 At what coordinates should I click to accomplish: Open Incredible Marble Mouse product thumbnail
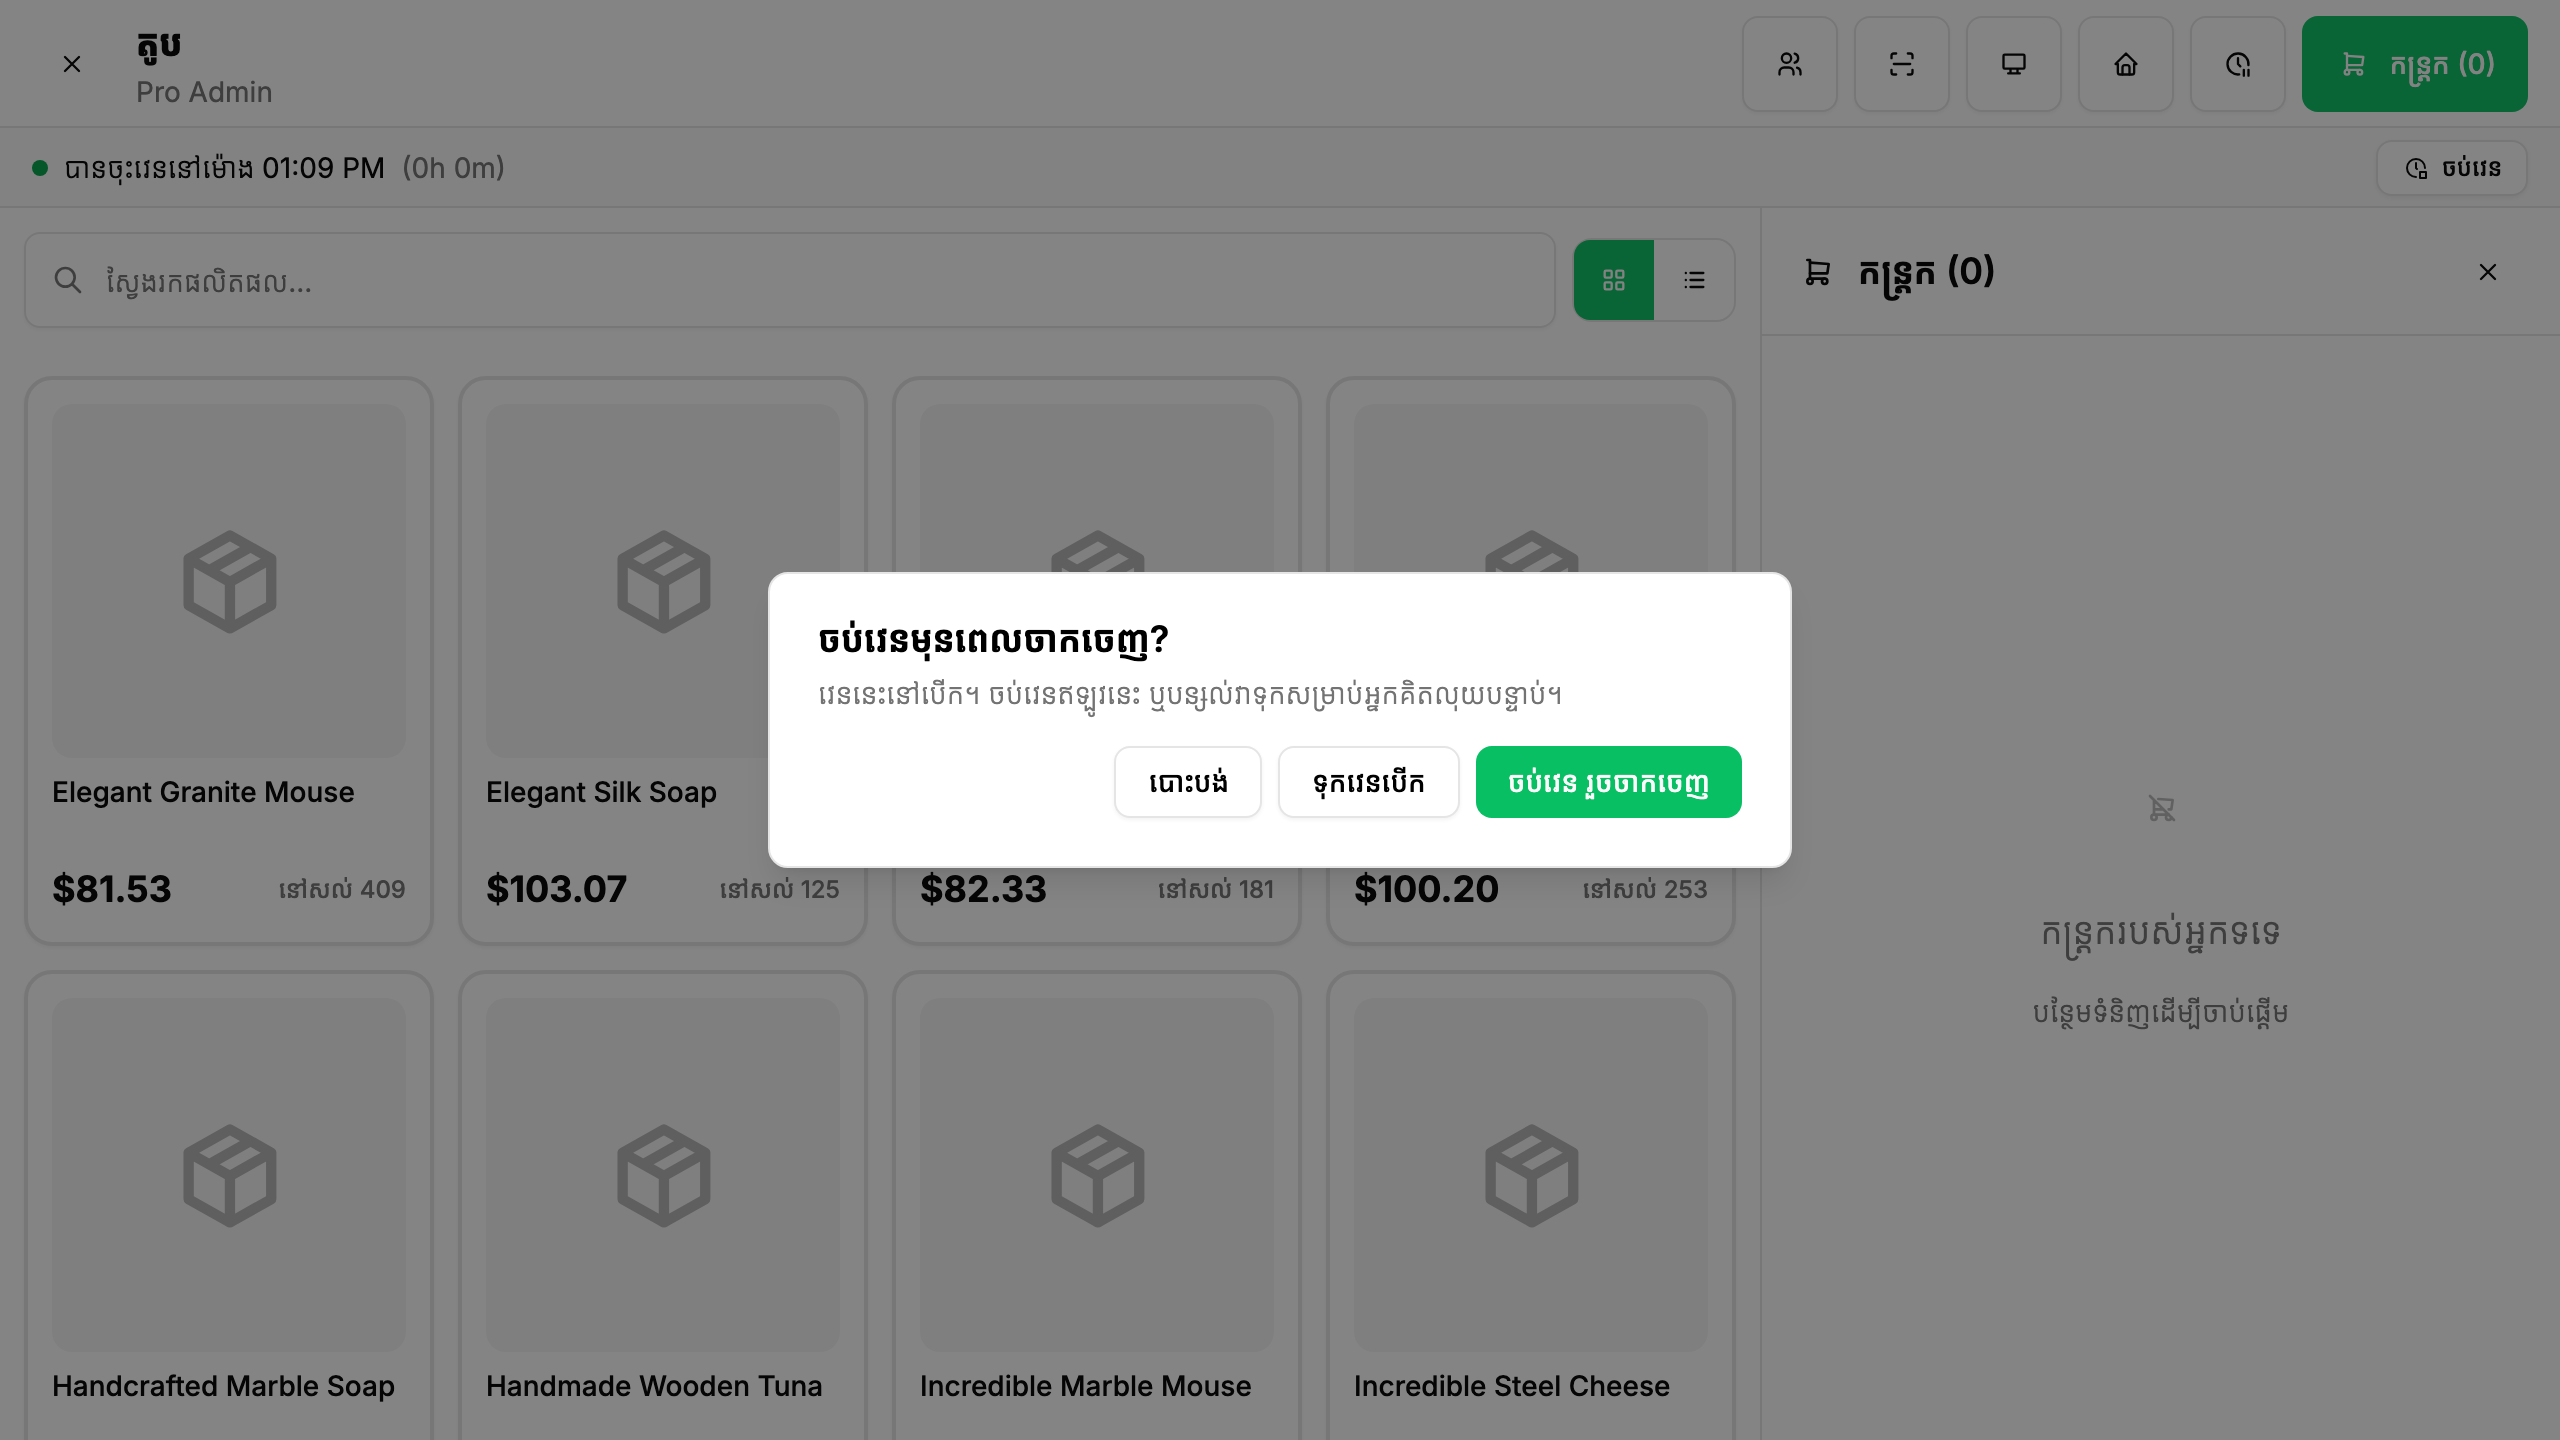(x=1097, y=1175)
